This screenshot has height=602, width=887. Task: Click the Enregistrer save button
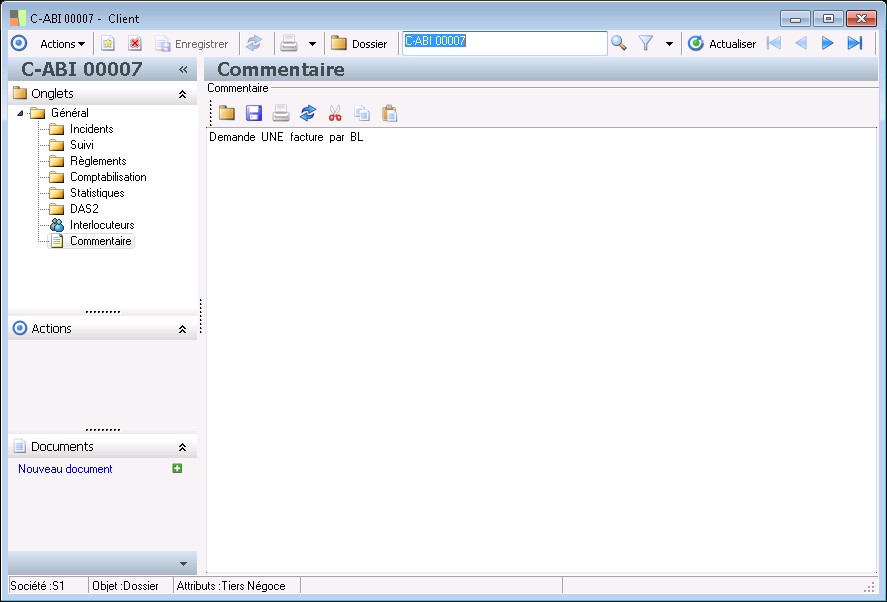[x=192, y=44]
